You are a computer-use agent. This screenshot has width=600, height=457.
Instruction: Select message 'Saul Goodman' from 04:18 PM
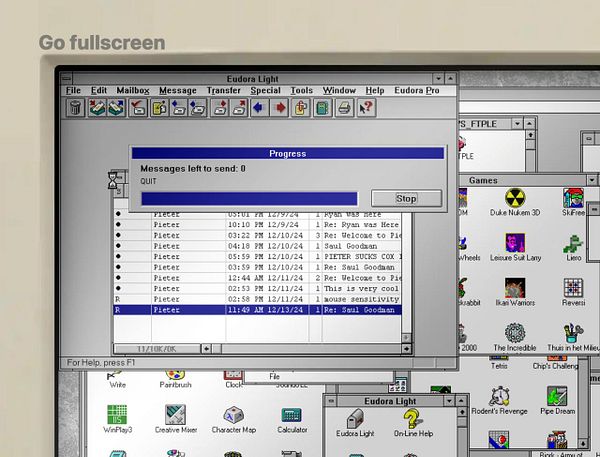[257, 246]
